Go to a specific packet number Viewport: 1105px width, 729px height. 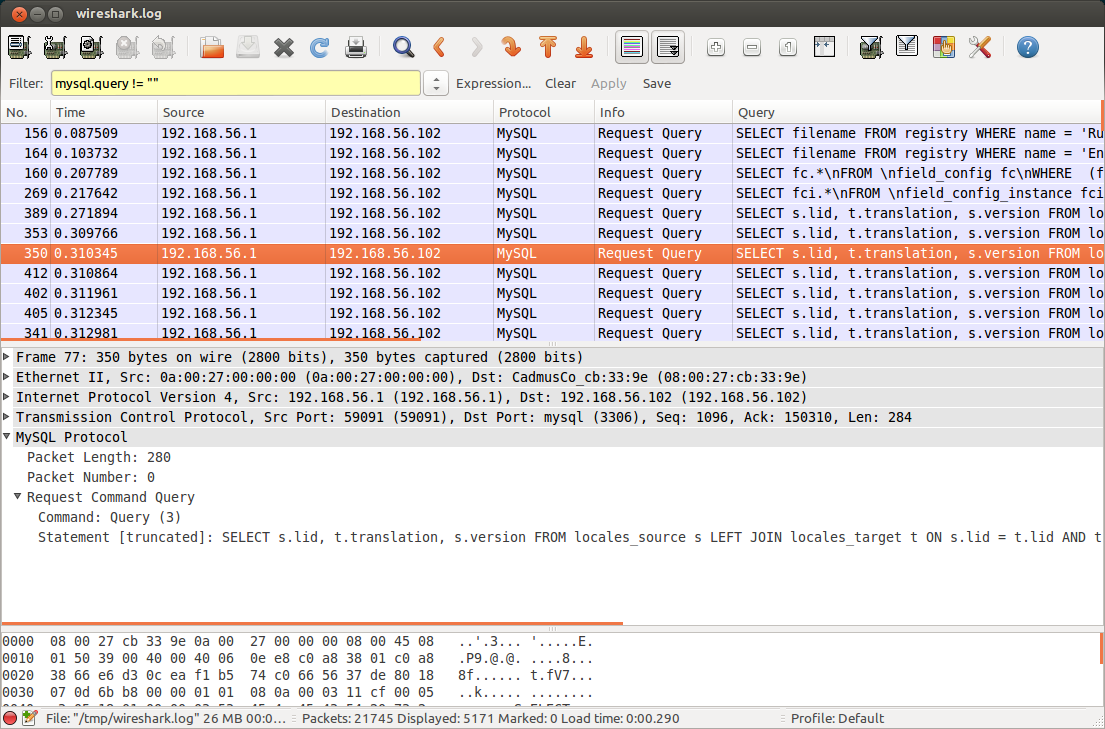click(x=512, y=48)
